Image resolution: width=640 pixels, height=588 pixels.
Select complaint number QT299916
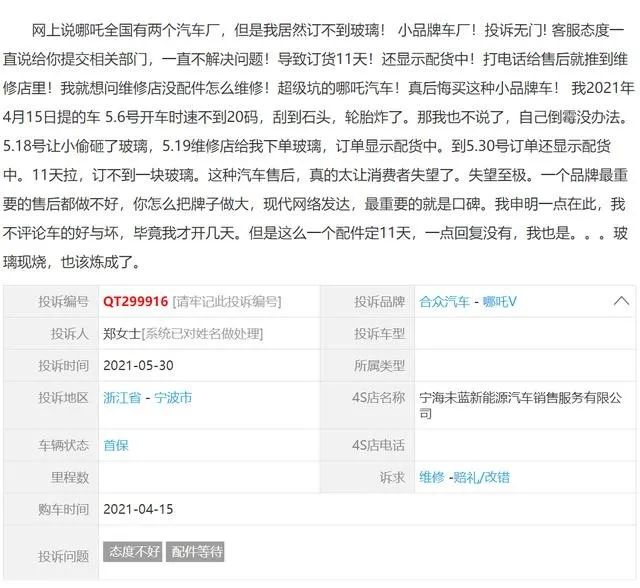(136, 302)
